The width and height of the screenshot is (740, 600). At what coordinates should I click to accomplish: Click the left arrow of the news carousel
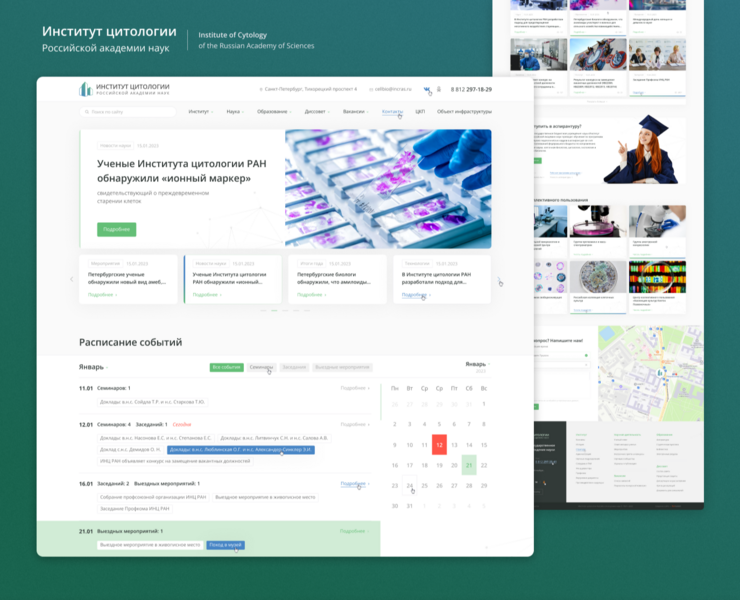(71, 279)
